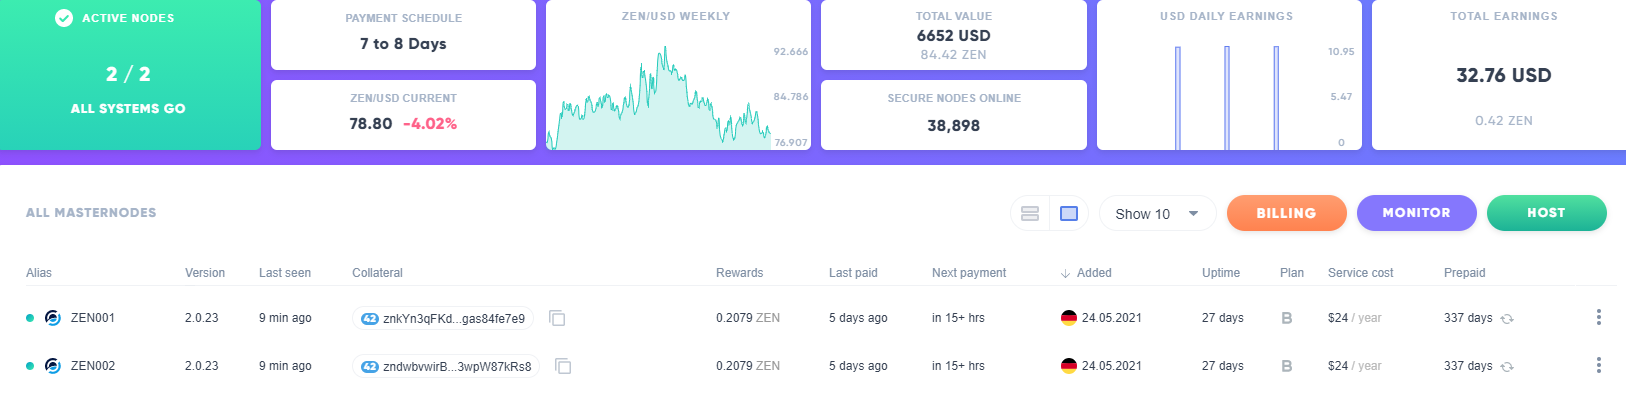Click the Horizen coin icon beside ZEN002
1626x396 pixels.
[53, 366]
